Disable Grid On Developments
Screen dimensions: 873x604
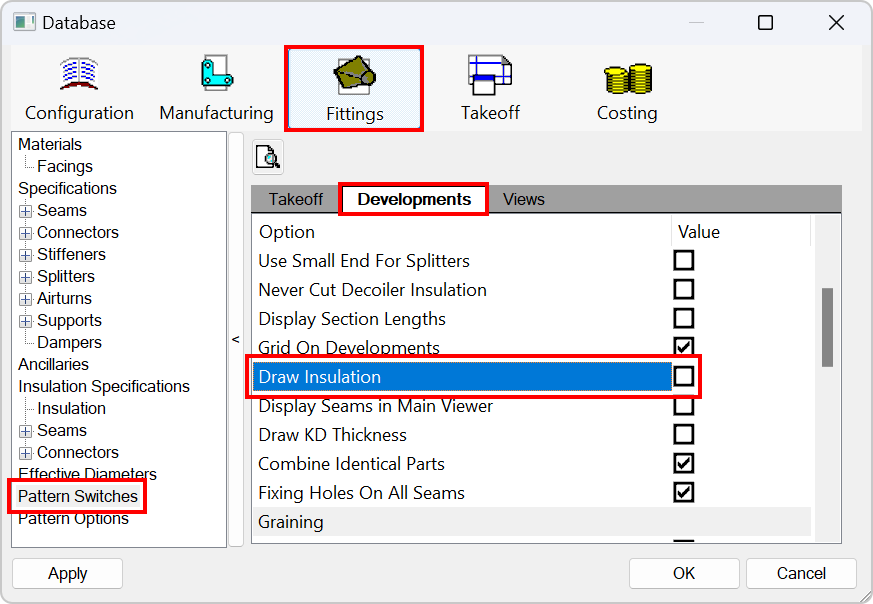coord(684,348)
